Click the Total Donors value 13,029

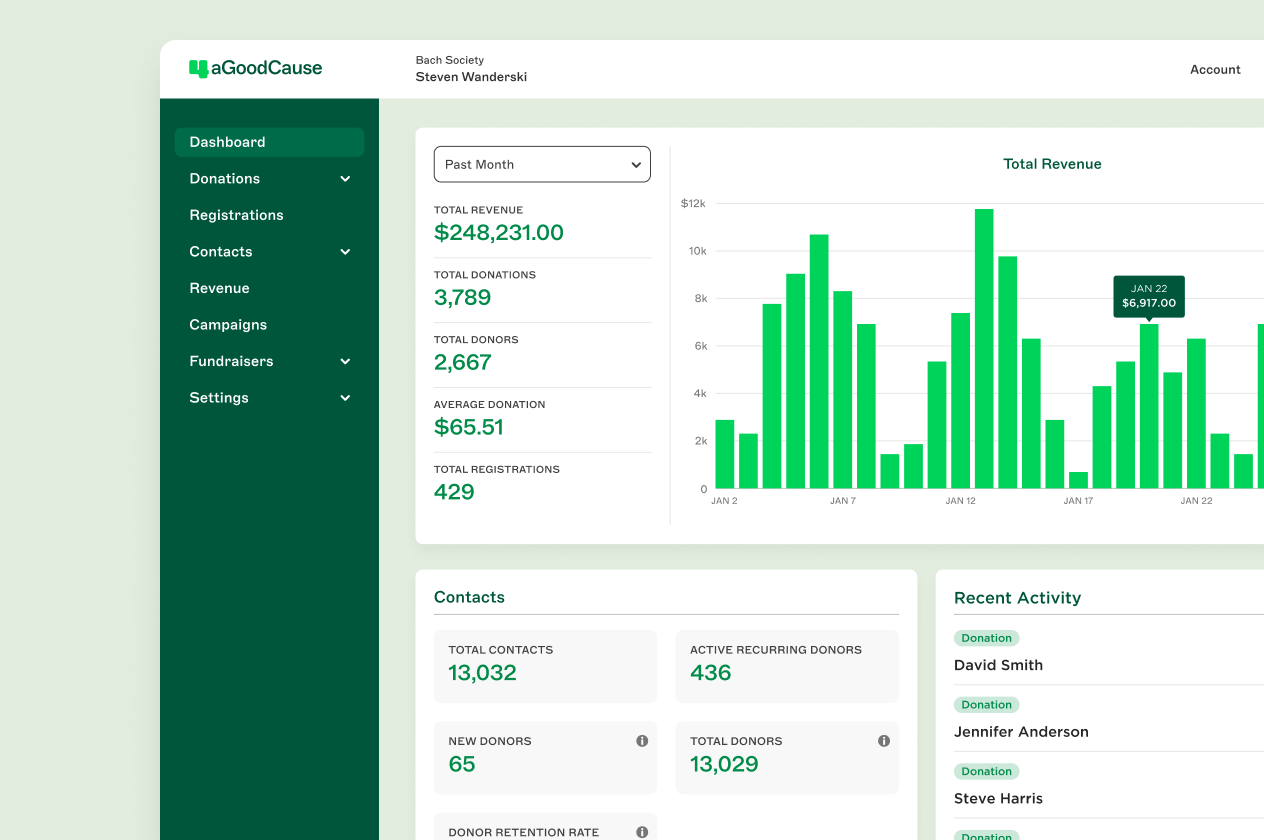(724, 765)
